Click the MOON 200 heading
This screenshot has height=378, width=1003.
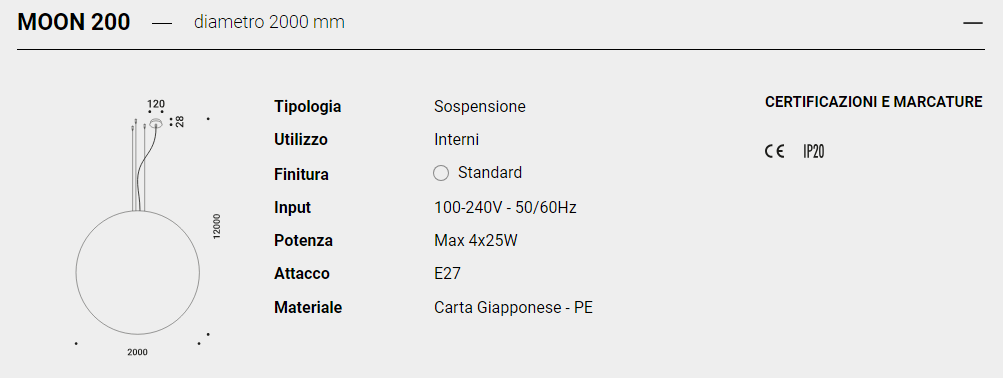(x=74, y=22)
